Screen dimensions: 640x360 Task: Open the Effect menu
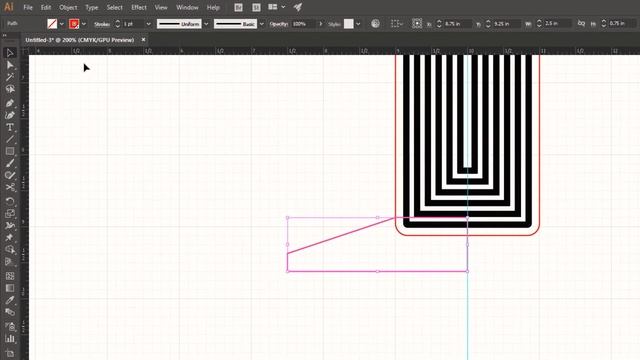(x=139, y=7)
